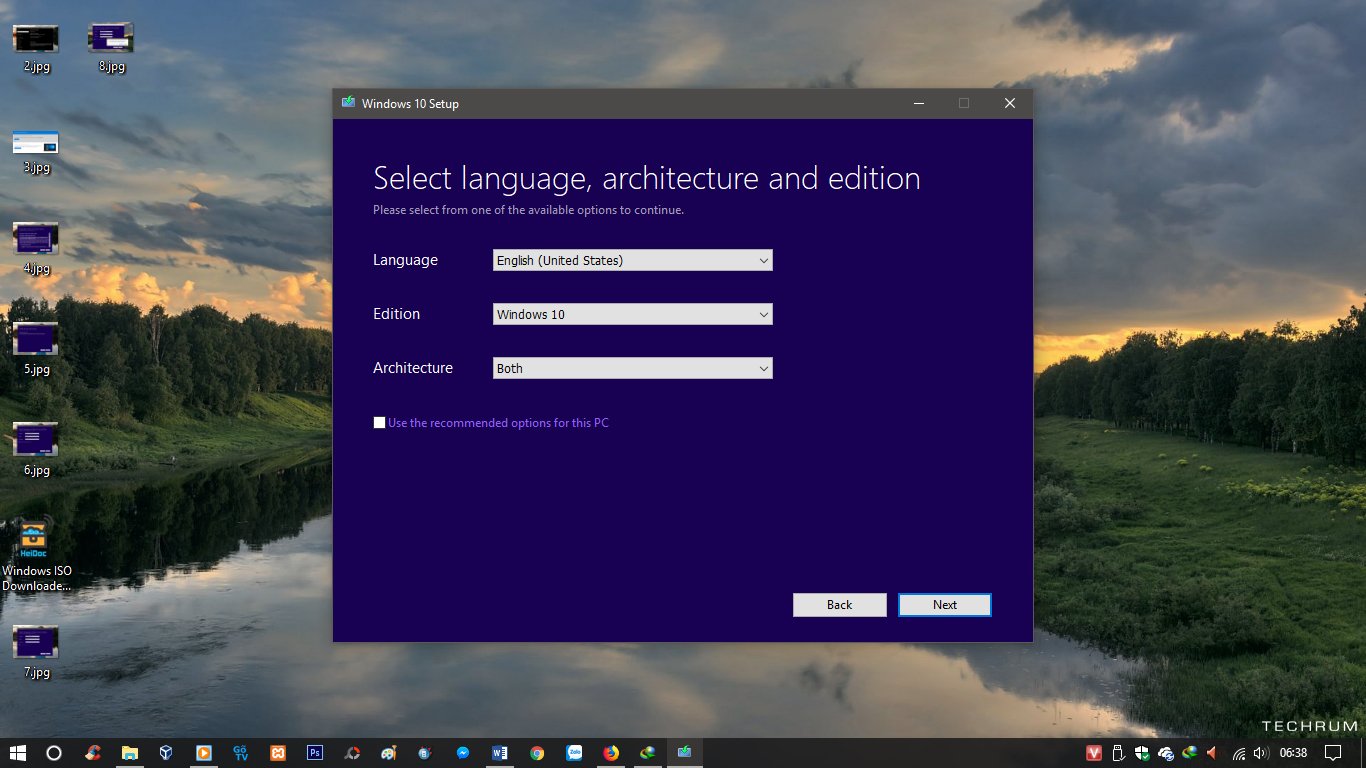Click the Back button
This screenshot has height=768, width=1366.
pos(840,605)
